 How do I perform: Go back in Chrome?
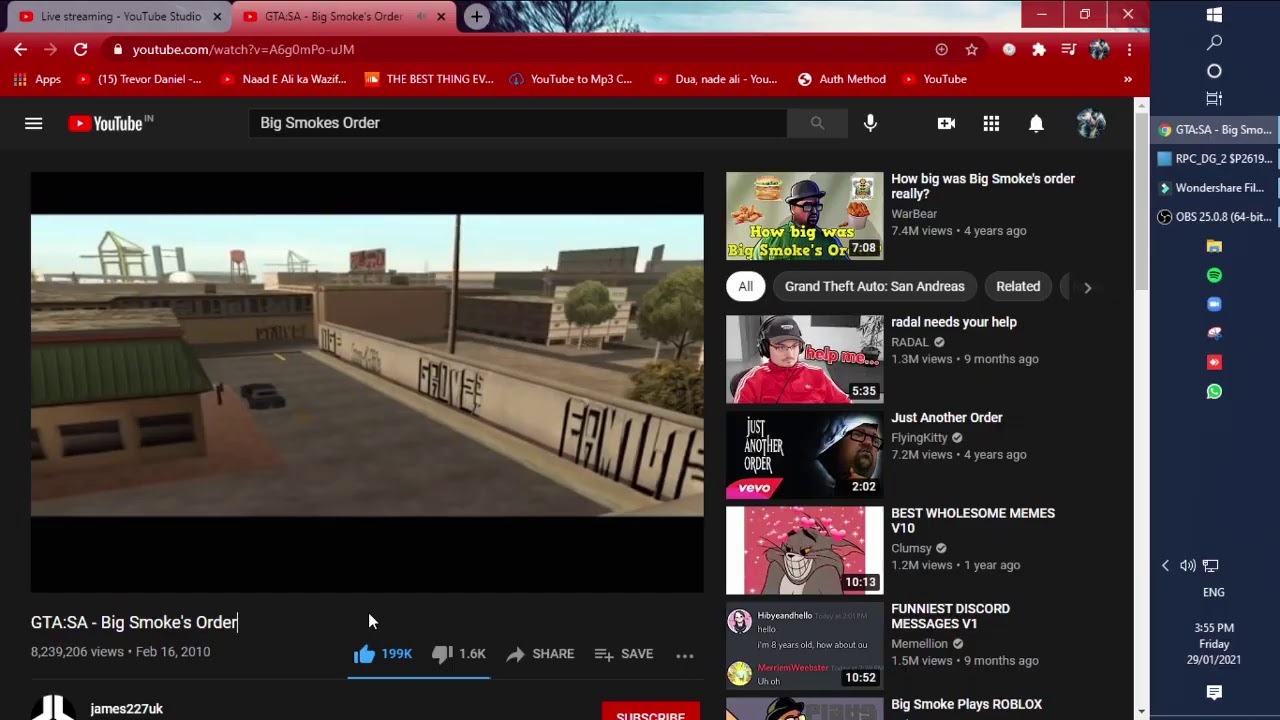pos(20,49)
